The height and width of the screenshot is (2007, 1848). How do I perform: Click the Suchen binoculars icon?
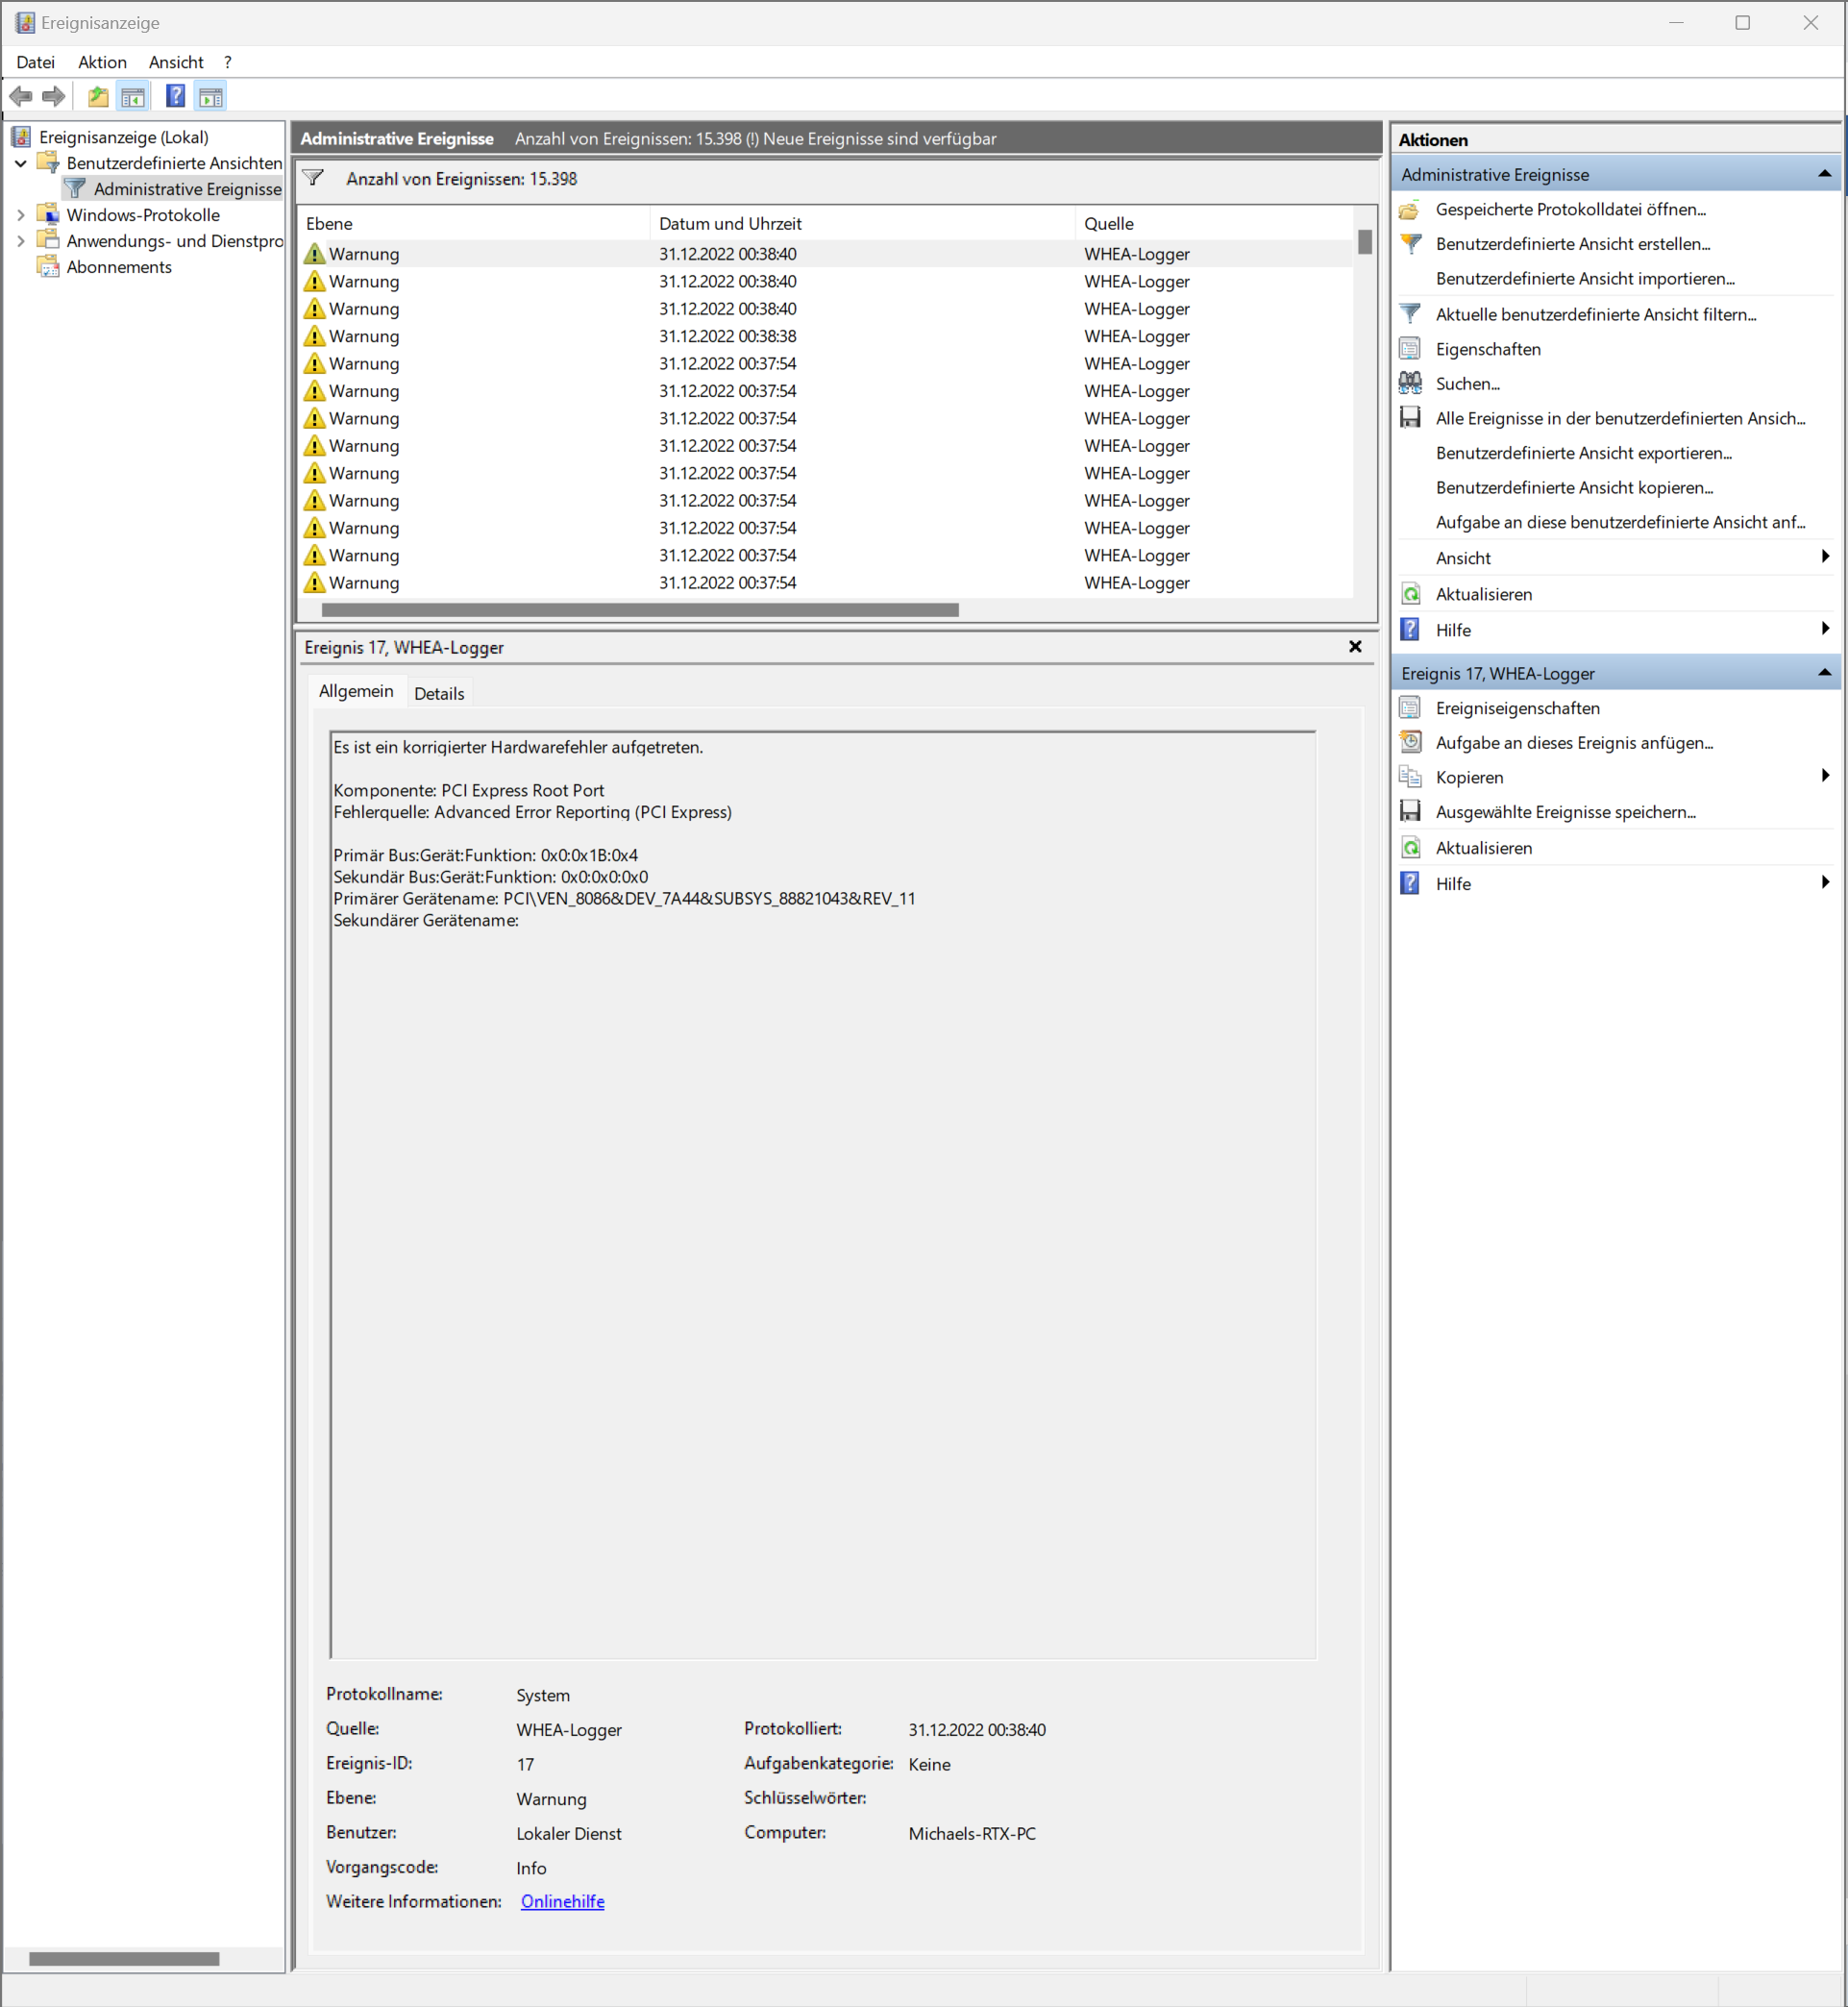(x=1410, y=383)
